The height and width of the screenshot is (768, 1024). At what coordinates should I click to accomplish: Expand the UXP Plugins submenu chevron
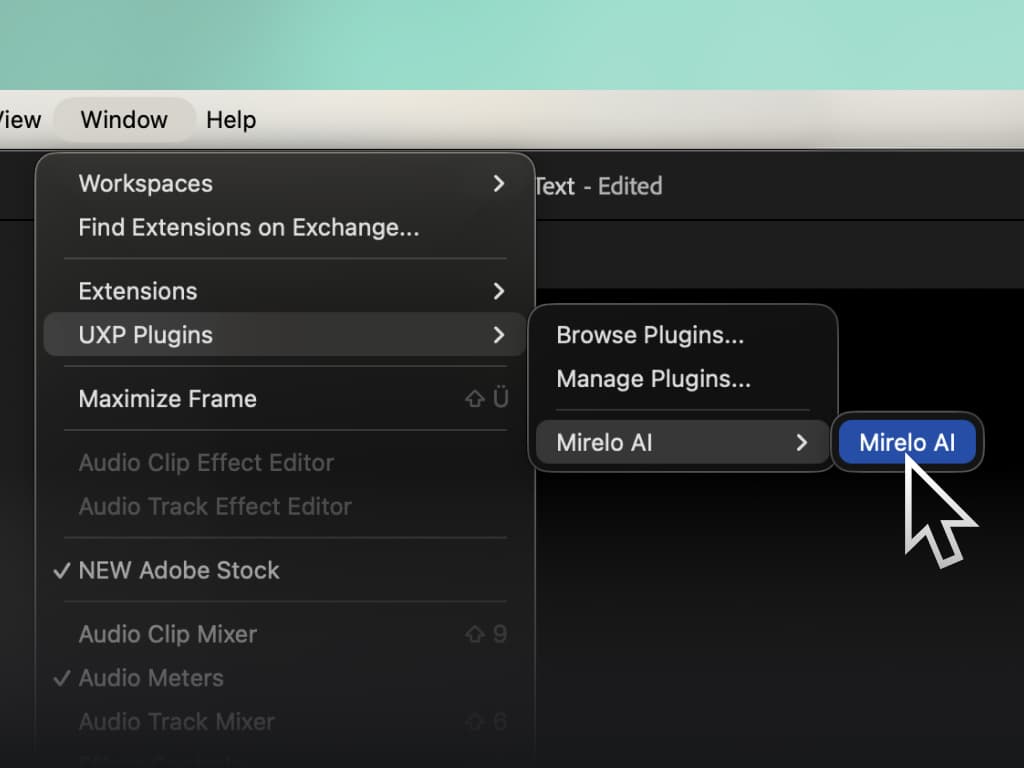[x=498, y=335]
